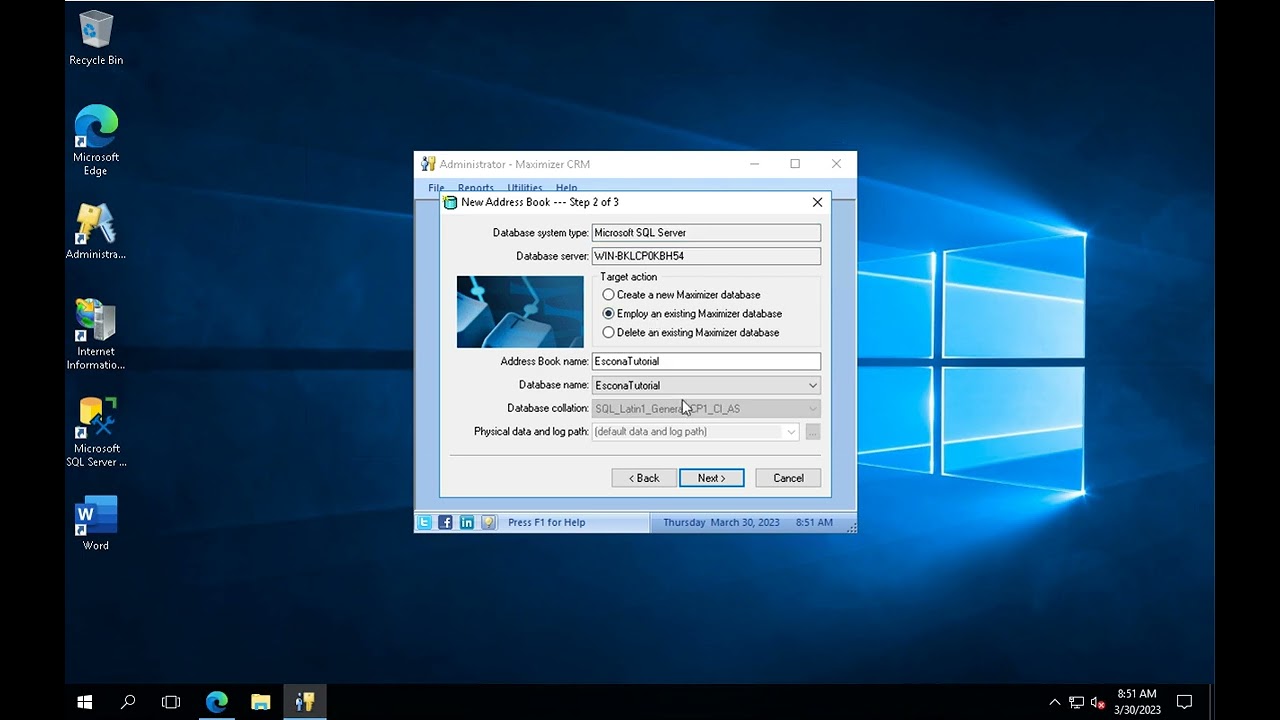Open the Administrator desktop shortcut
1280x720 pixels.
(96, 232)
